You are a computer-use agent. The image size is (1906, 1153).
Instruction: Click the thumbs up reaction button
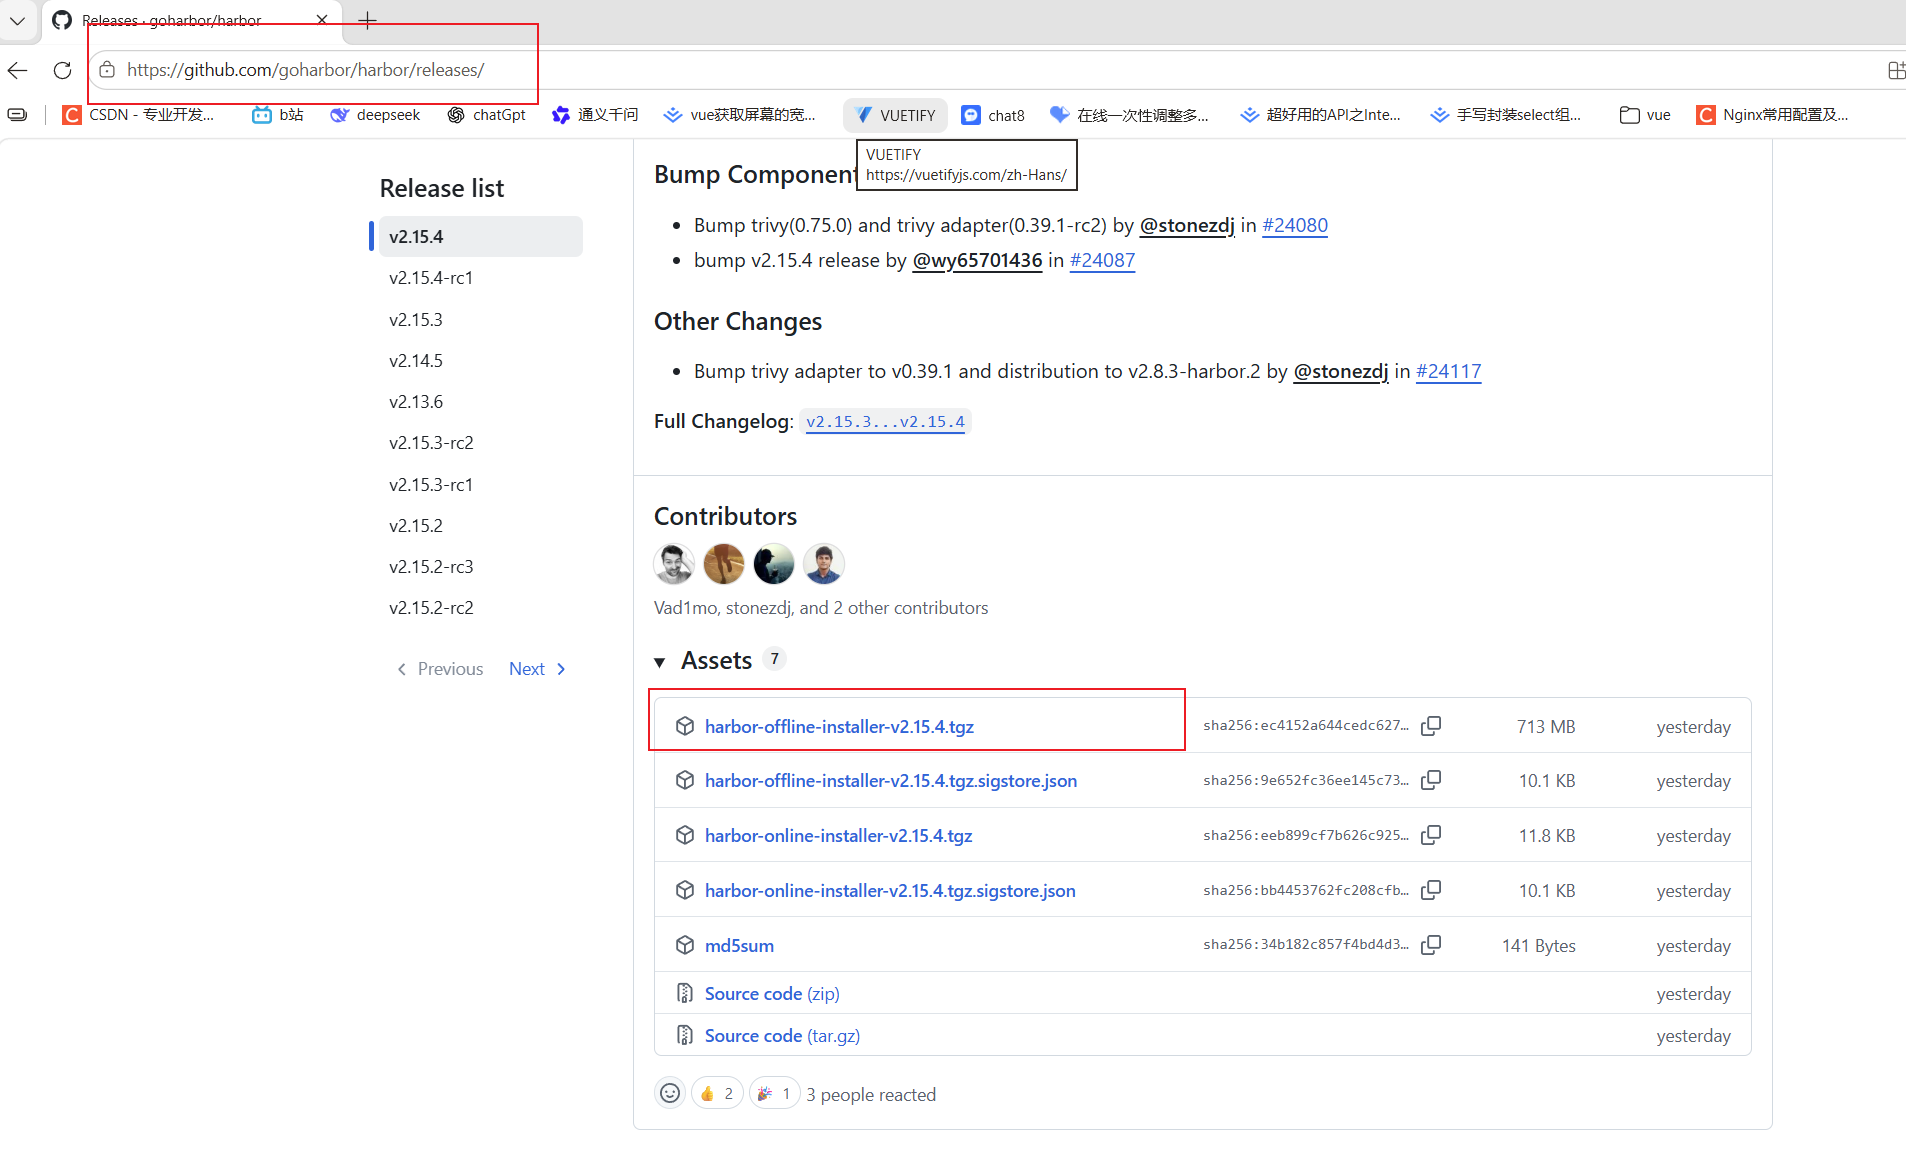[x=717, y=1094]
